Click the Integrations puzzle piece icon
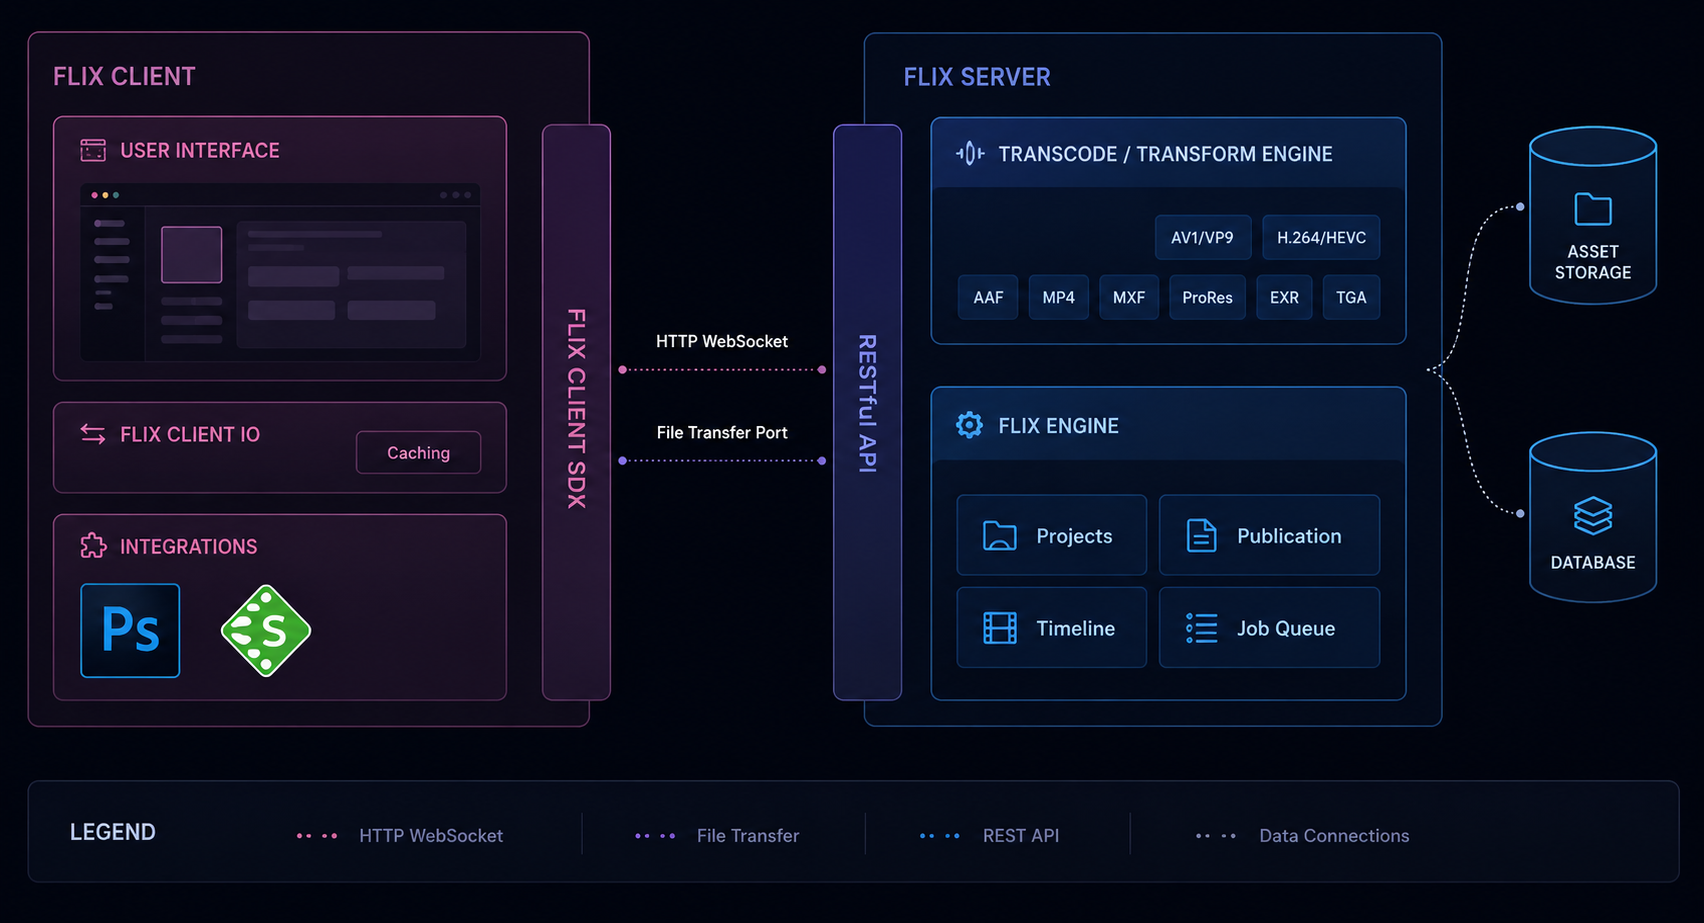Viewport: 1704px width, 923px height. pos(93,546)
